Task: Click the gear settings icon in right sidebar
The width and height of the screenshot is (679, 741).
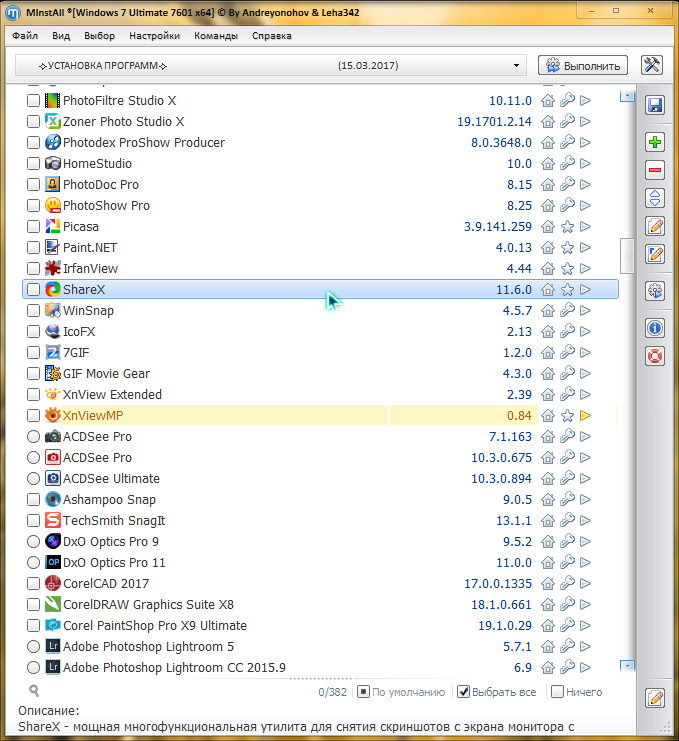Action: coord(655,291)
